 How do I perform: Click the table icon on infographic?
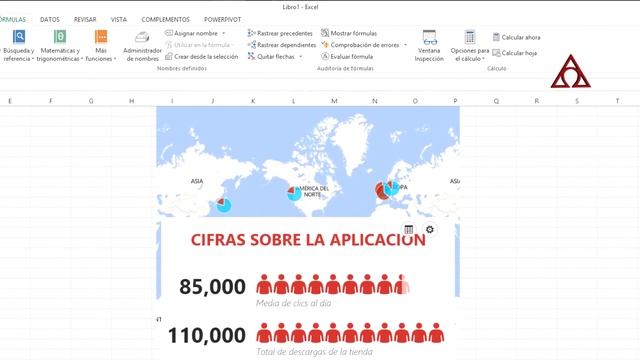[409, 230]
